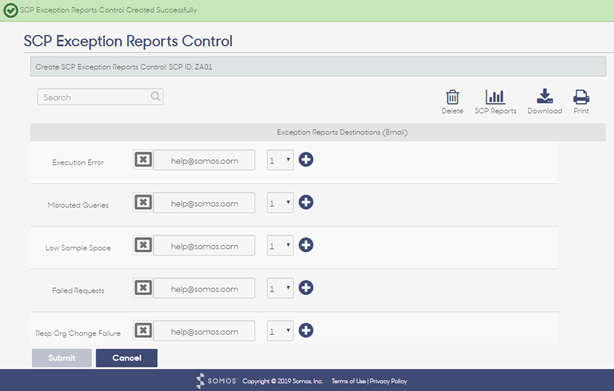Add email destination for Execution Error
The width and height of the screenshot is (614, 391).
(306, 160)
